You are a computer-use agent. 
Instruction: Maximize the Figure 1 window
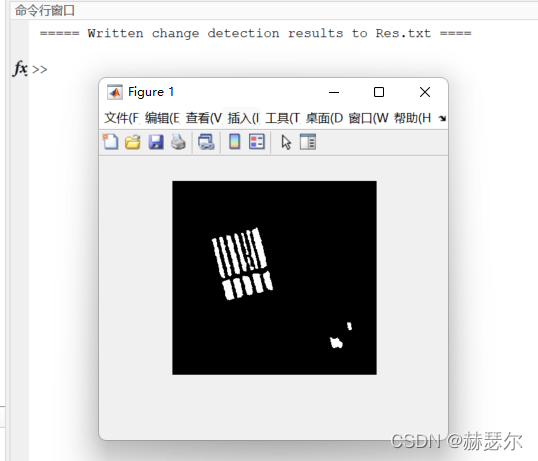point(379,92)
